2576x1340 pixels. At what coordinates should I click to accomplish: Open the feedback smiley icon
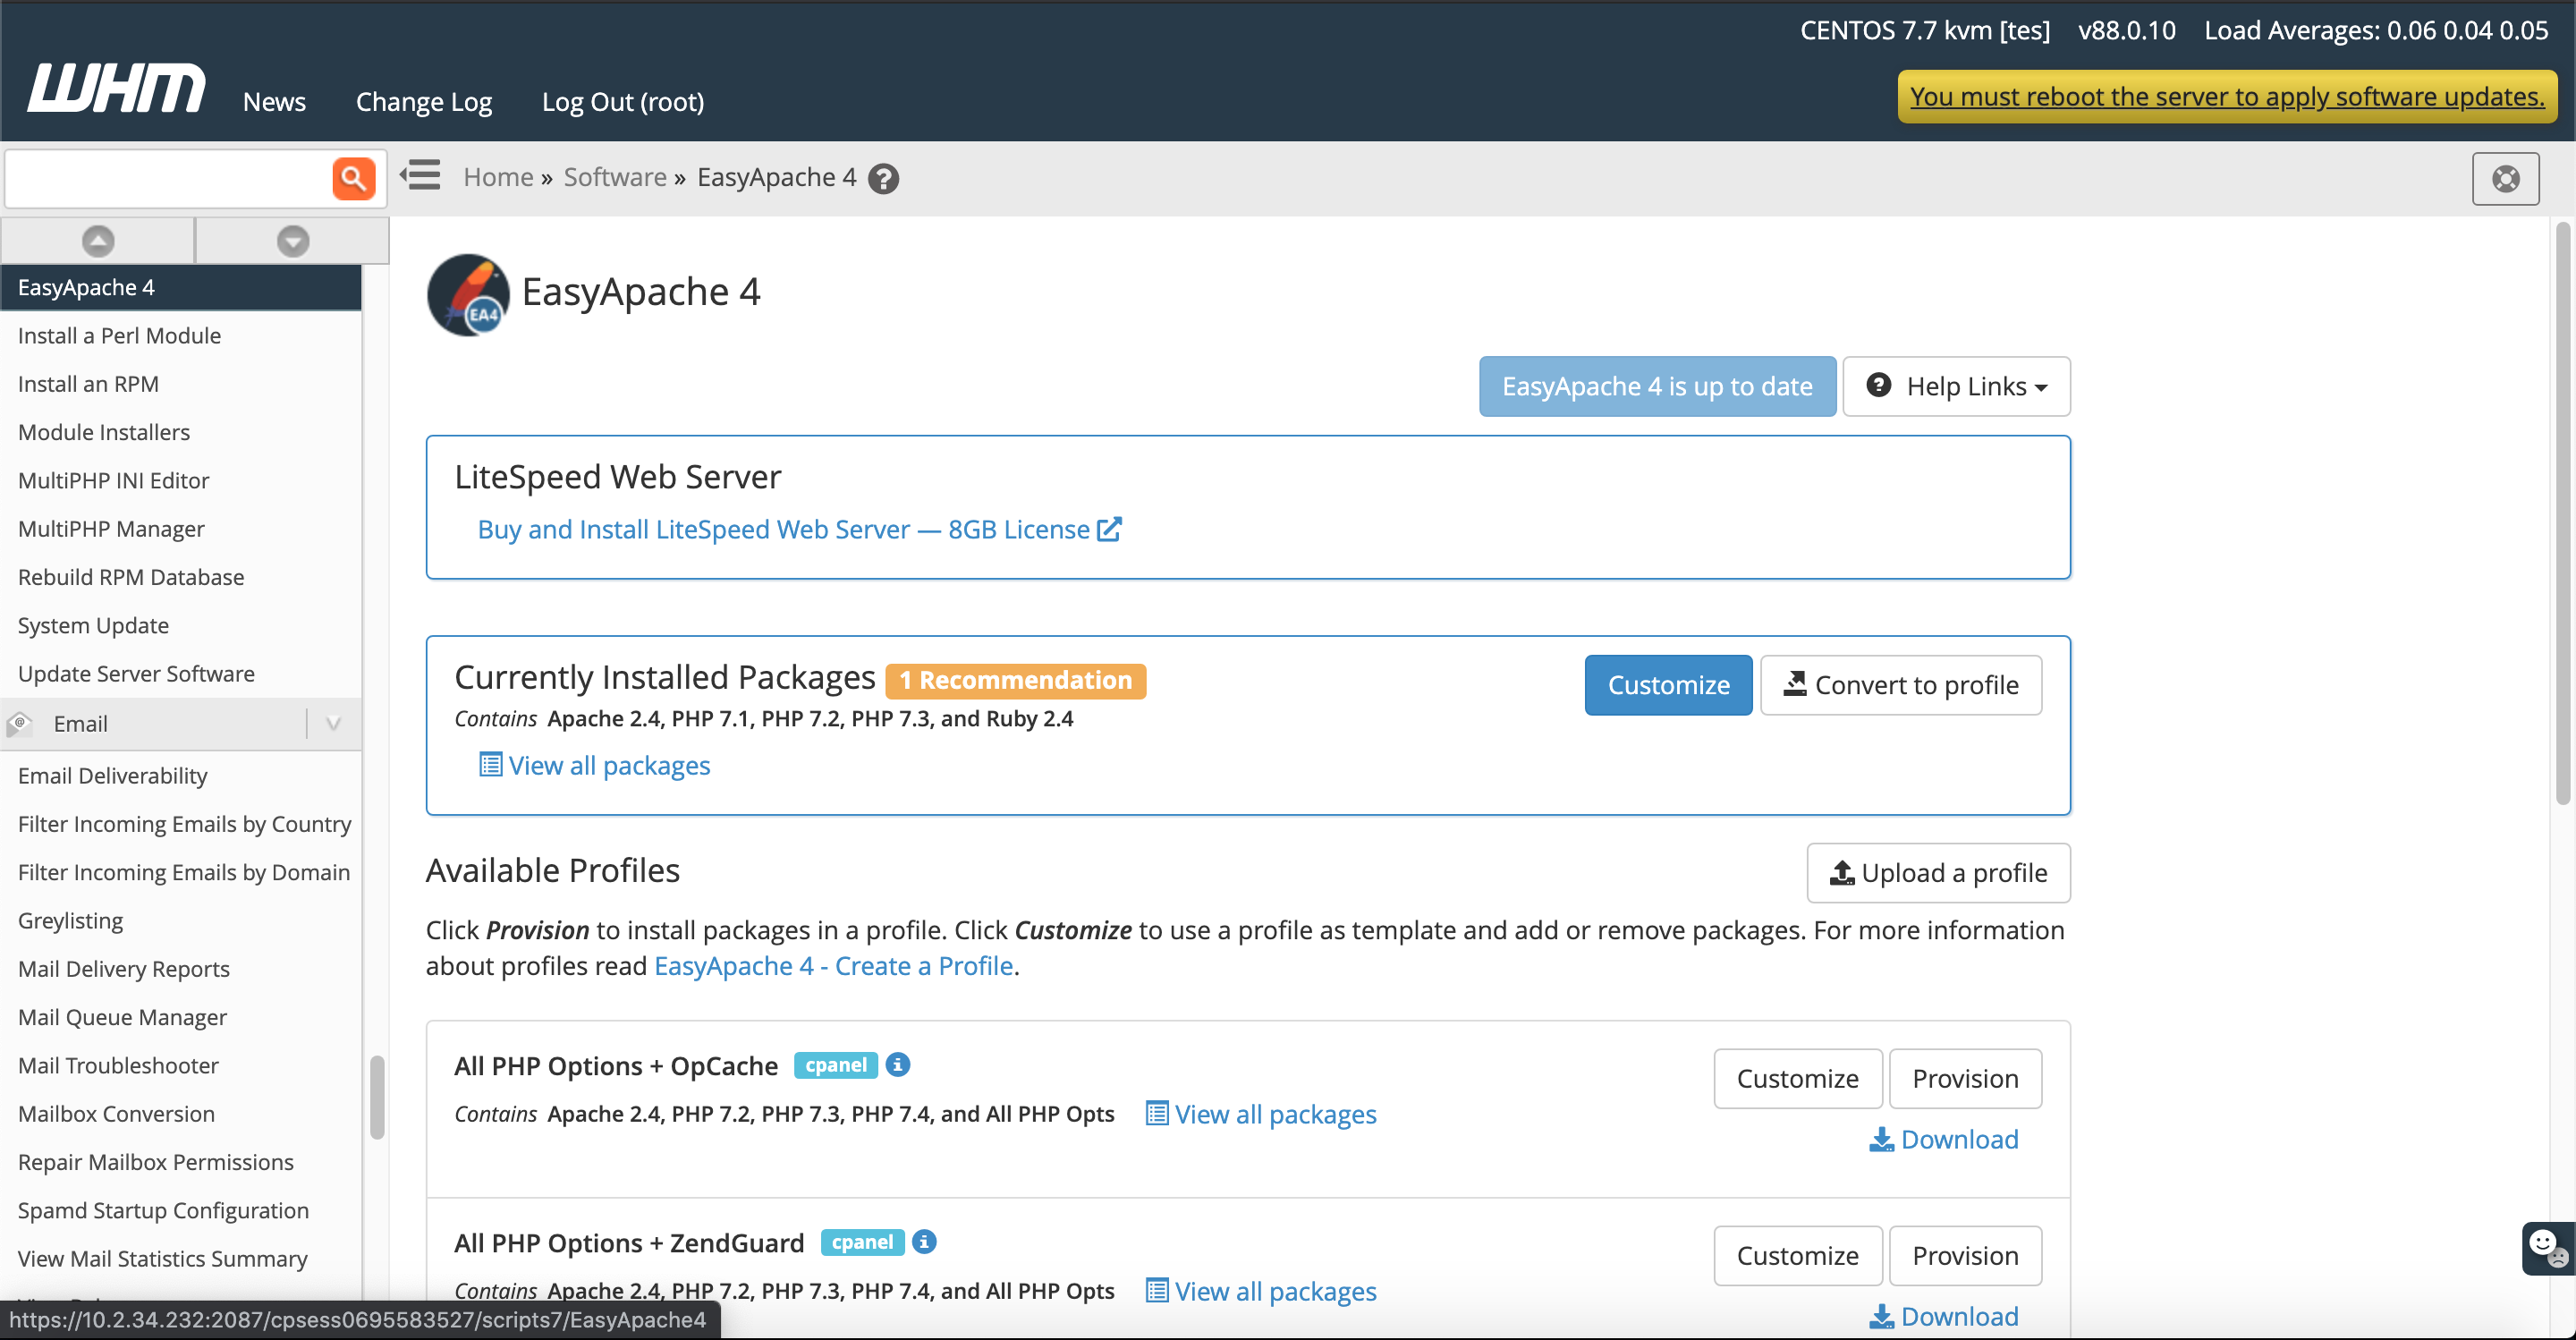2548,1248
